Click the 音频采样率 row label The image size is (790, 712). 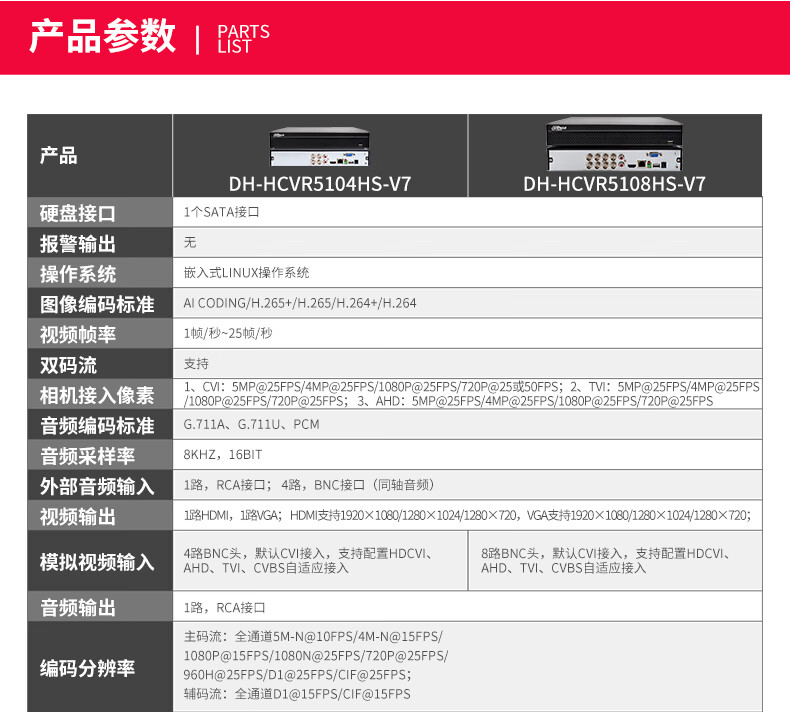click(x=87, y=456)
